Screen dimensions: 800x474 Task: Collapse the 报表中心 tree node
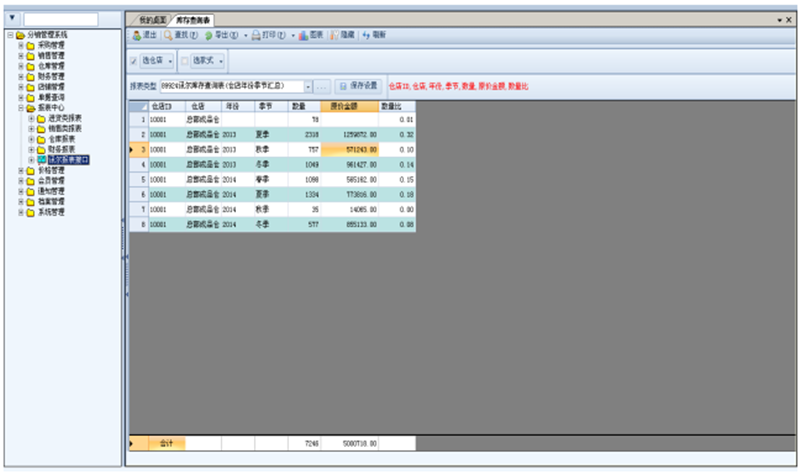click(x=20, y=107)
